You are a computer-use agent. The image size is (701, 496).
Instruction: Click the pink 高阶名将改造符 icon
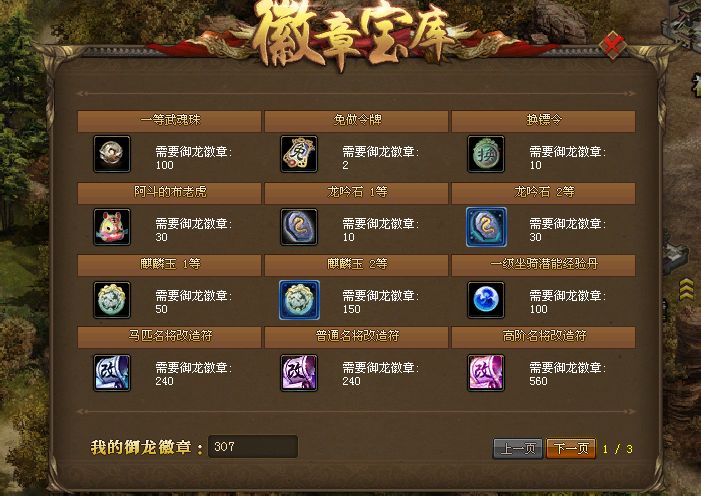pos(486,373)
